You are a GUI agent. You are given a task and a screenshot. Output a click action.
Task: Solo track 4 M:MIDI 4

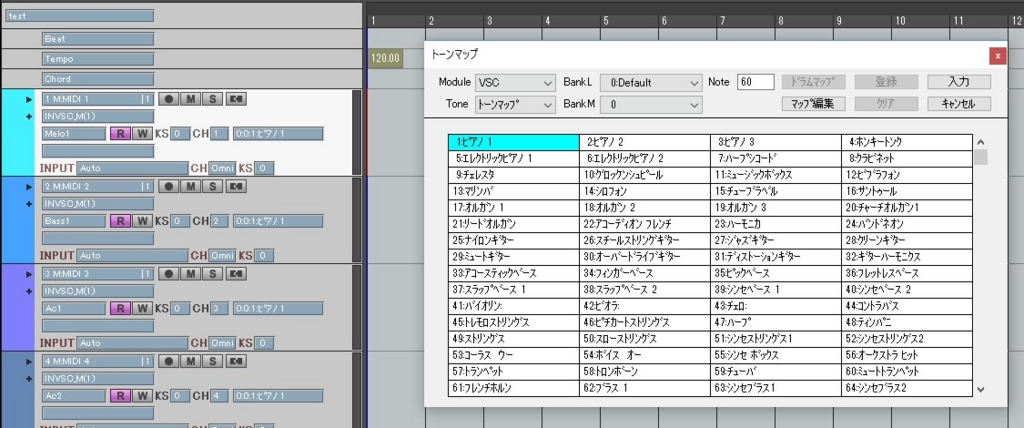212,361
